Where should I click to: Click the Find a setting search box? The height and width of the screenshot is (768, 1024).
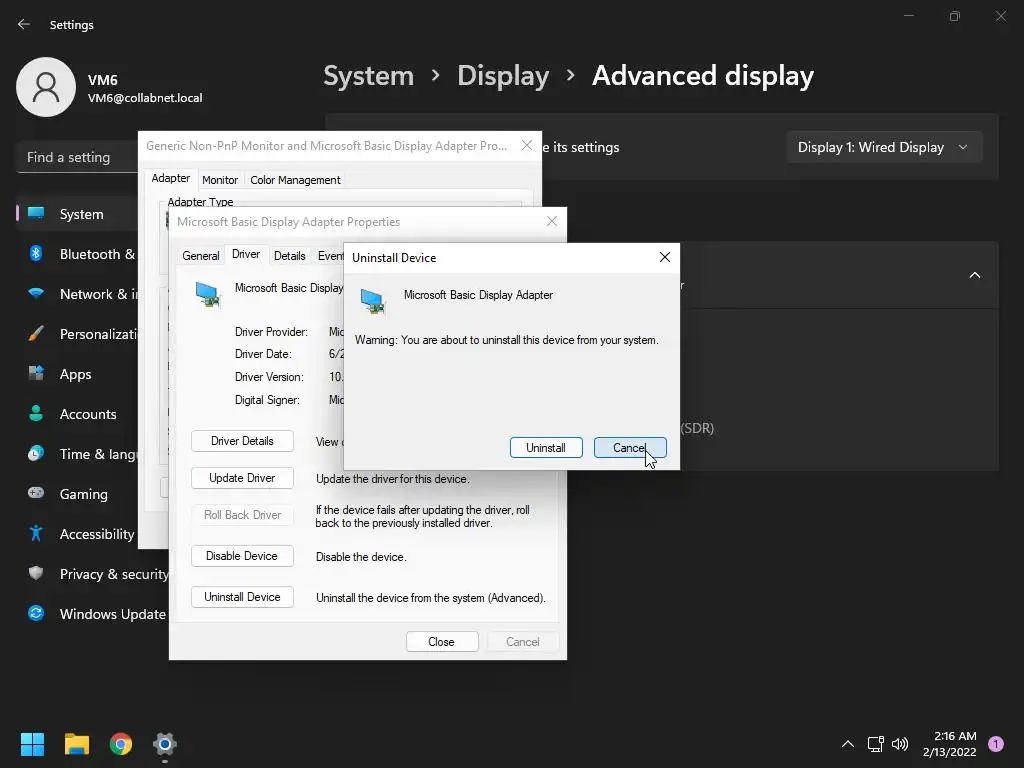click(x=77, y=157)
